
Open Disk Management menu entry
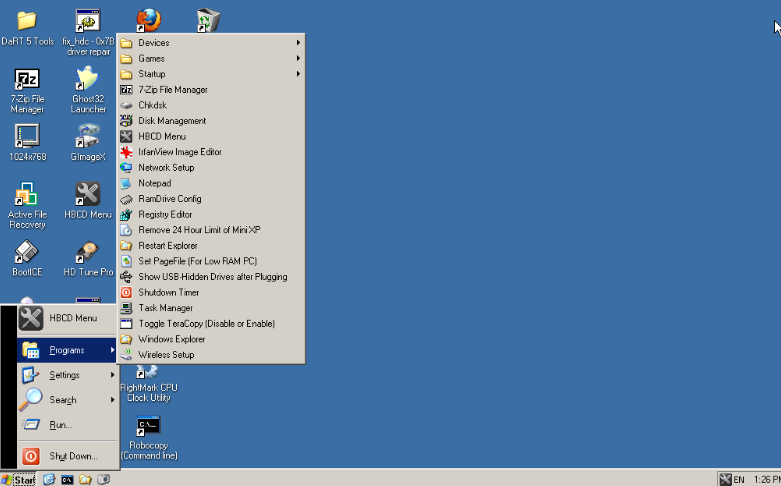pyautogui.click(x=211, y=121)
